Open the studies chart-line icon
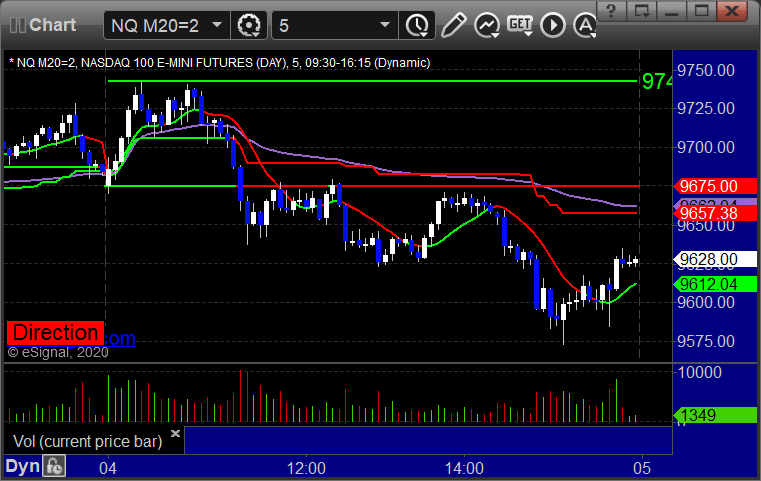 coord(487,25)
